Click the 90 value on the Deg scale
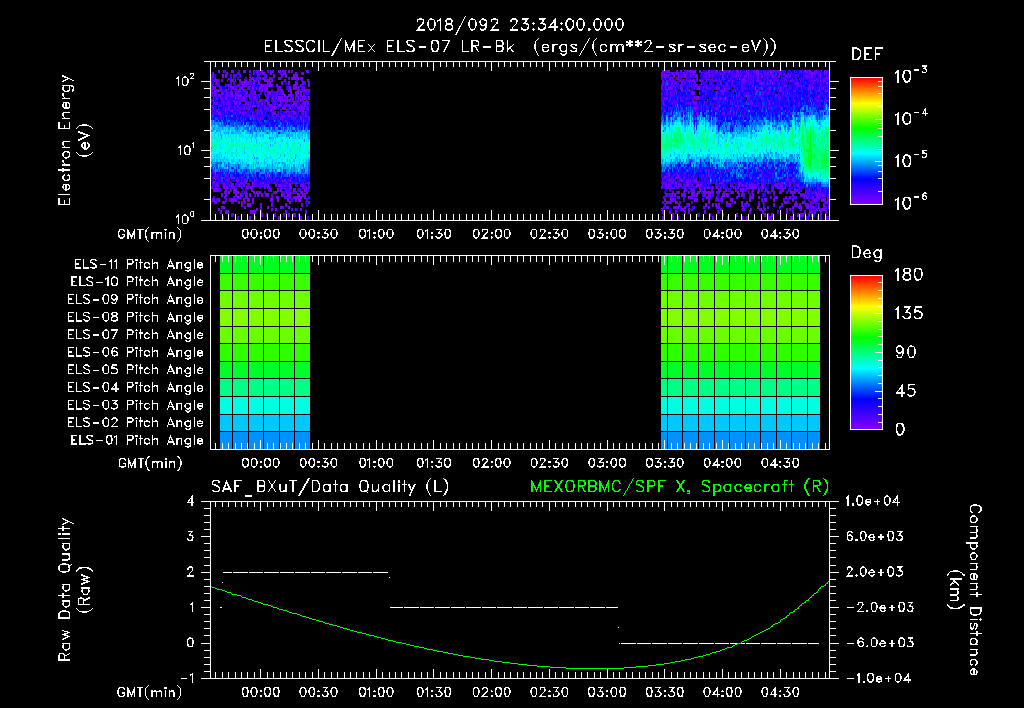The image size is (1024, 708). (906, 353)
